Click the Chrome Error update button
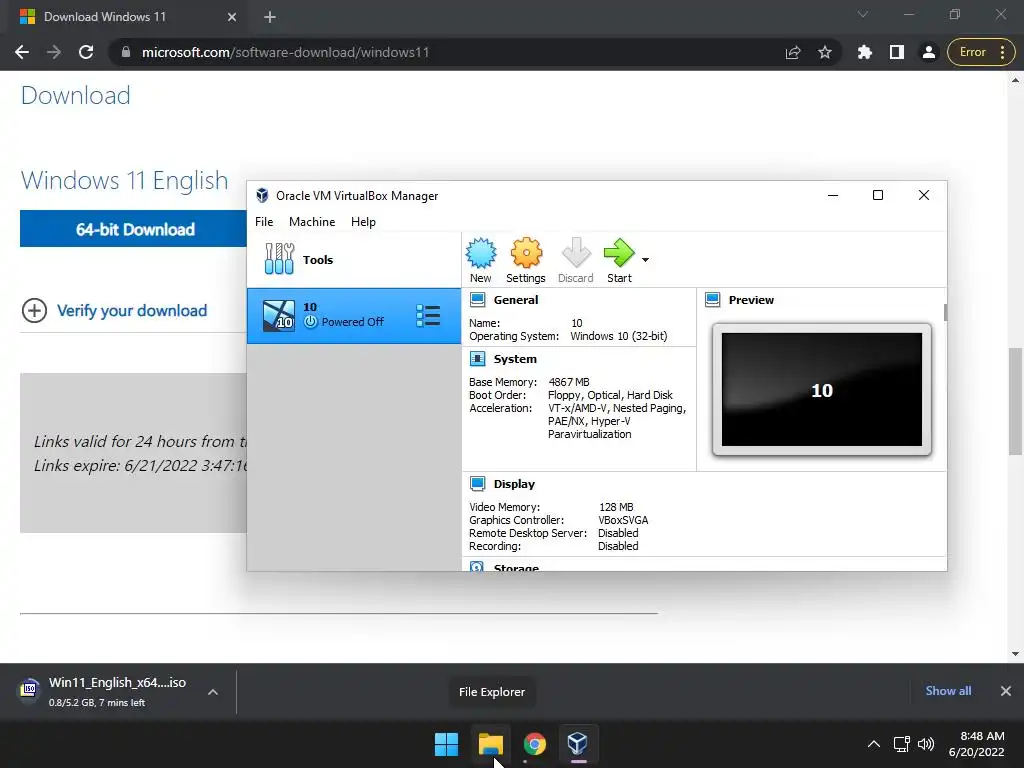1024x768 pixels. 981,52
